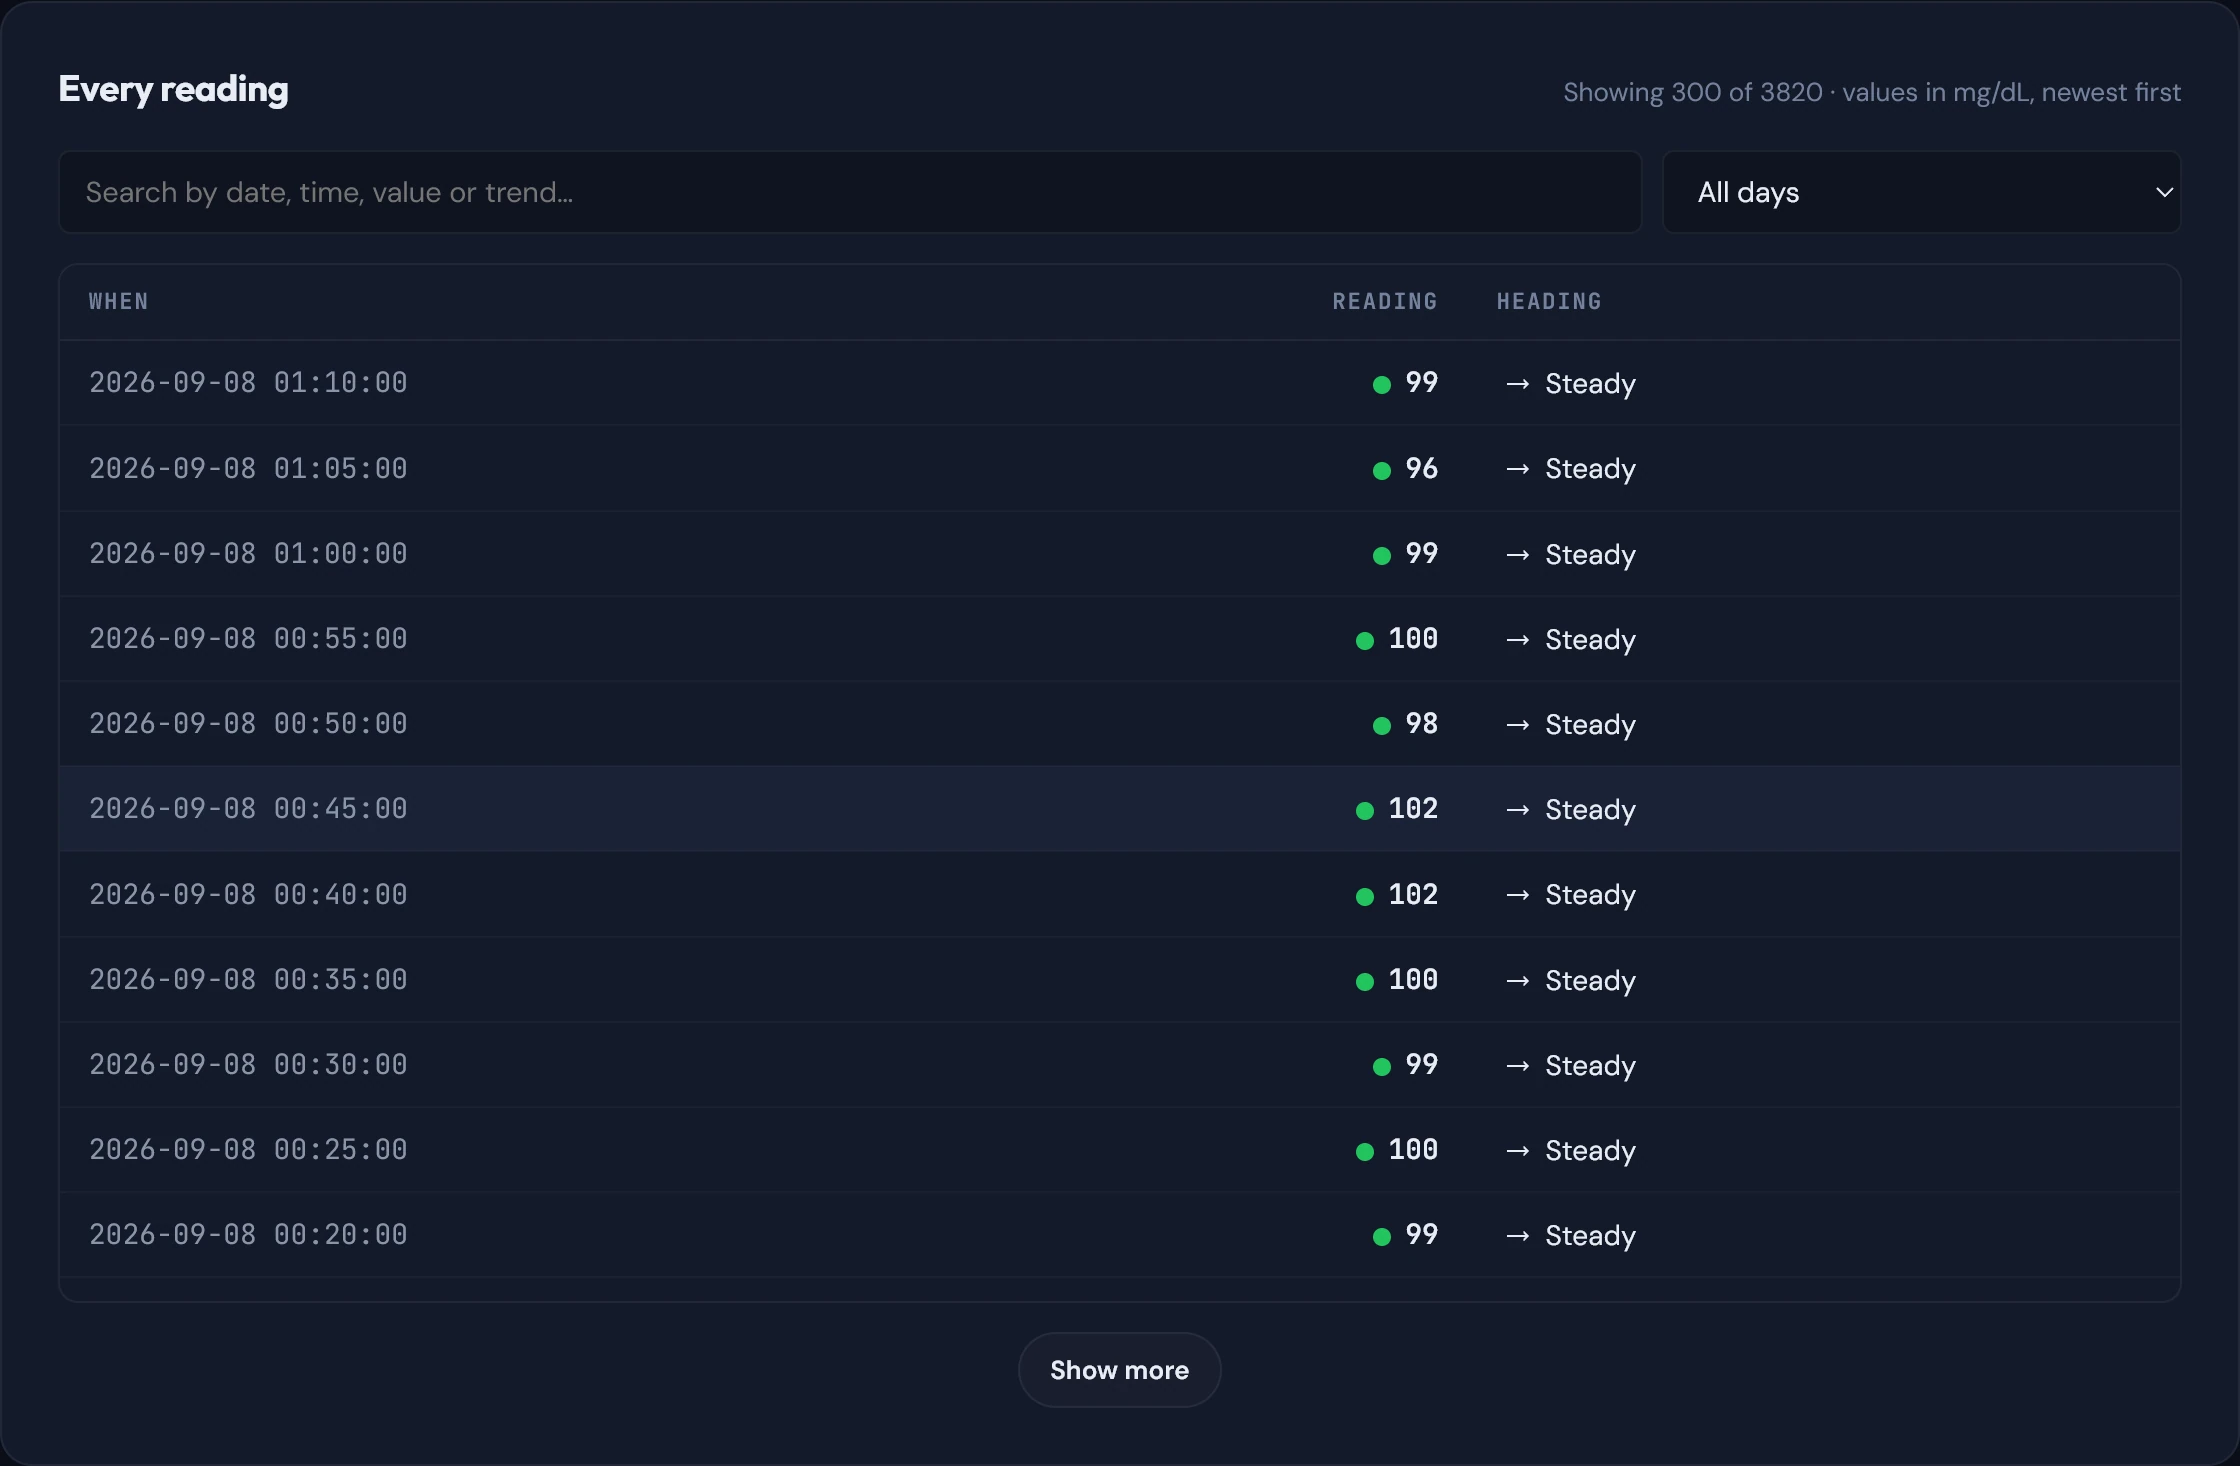The width and height of the screenshot is (2240, 1466).
Task: Click the 2026-09-08 01:10:00 timestamp
Action: click(248, 383)
